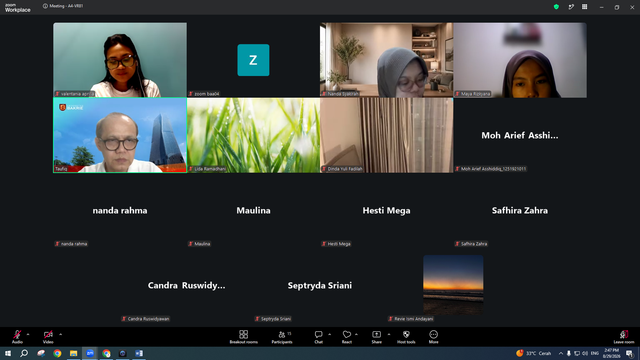Select Revie Ismi Andayani's sunset picture
The width and height of the screenshot is (640, 360).
[453, 285]
